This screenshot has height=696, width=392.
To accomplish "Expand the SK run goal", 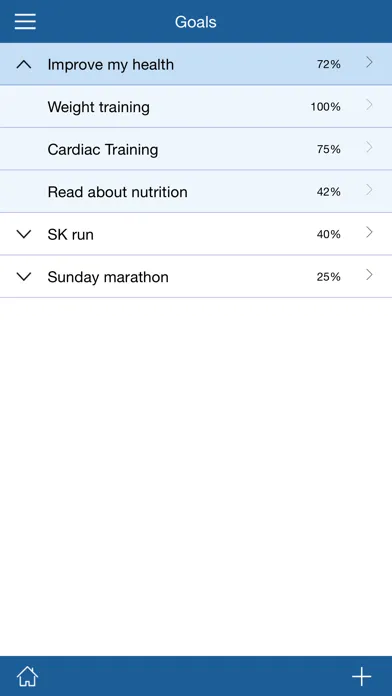I will point(24,234).
